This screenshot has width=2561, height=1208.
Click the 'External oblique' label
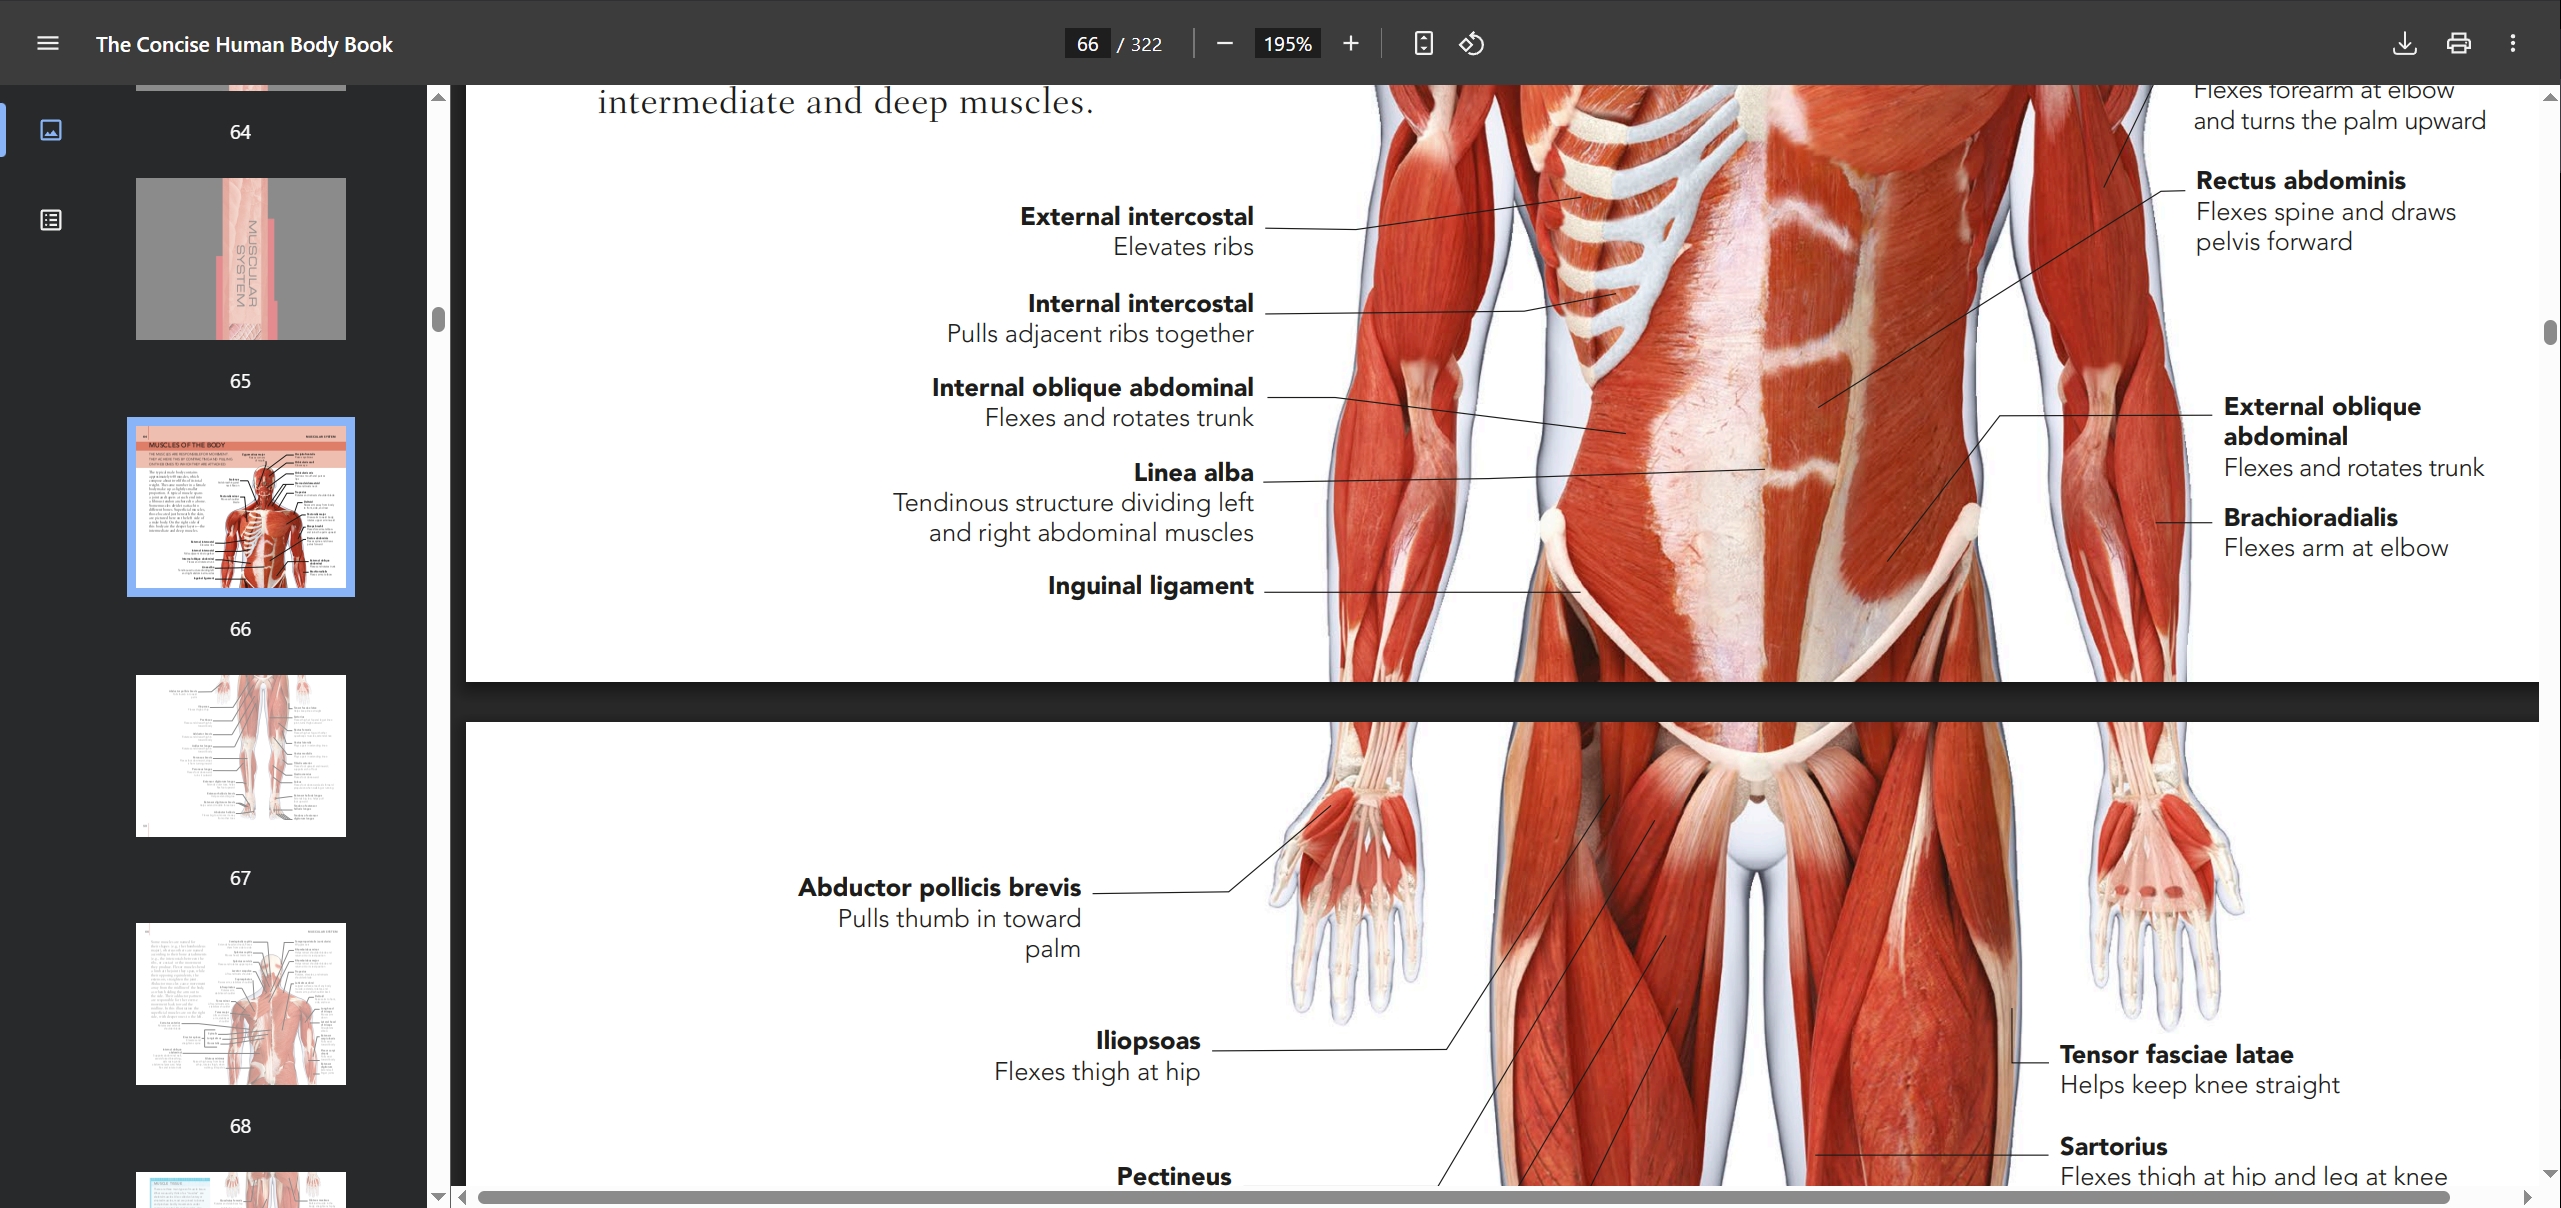[x=2322, y=407]
